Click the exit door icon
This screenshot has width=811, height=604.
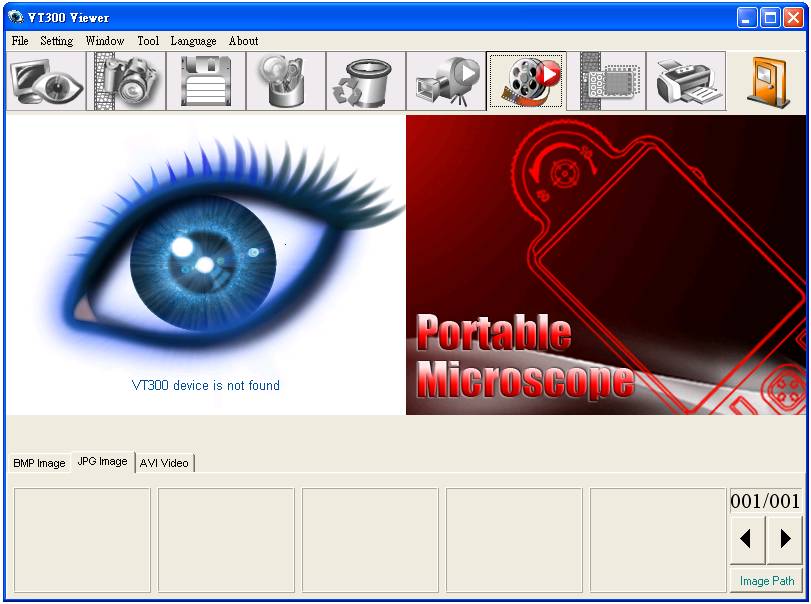(x=768, y=81)
